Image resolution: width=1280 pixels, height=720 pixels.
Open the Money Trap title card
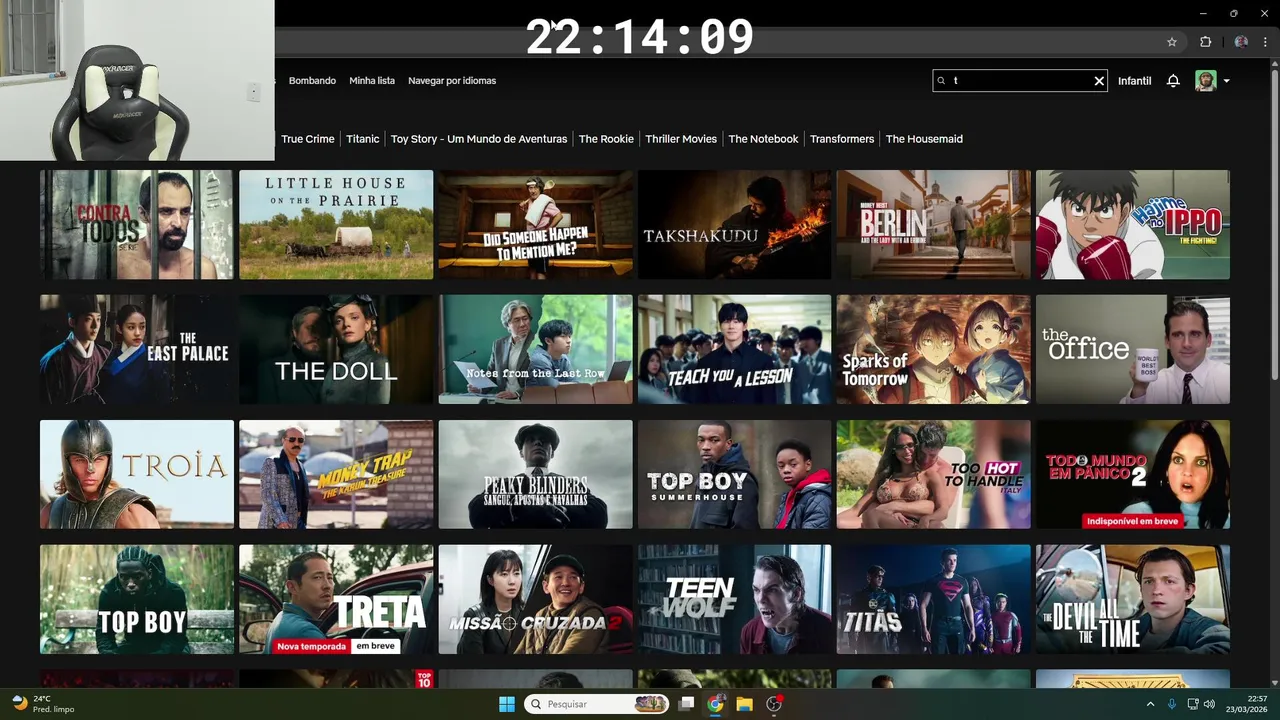point(336,474)
